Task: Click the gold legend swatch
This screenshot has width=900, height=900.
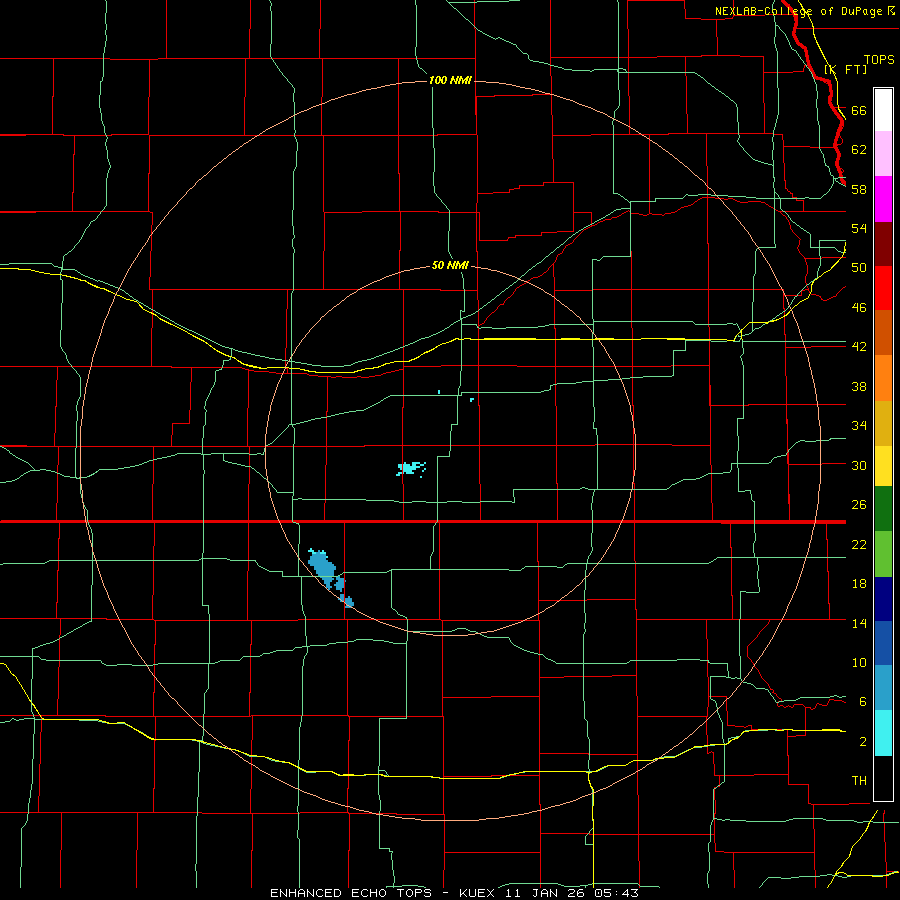Action: coord(883,423)
